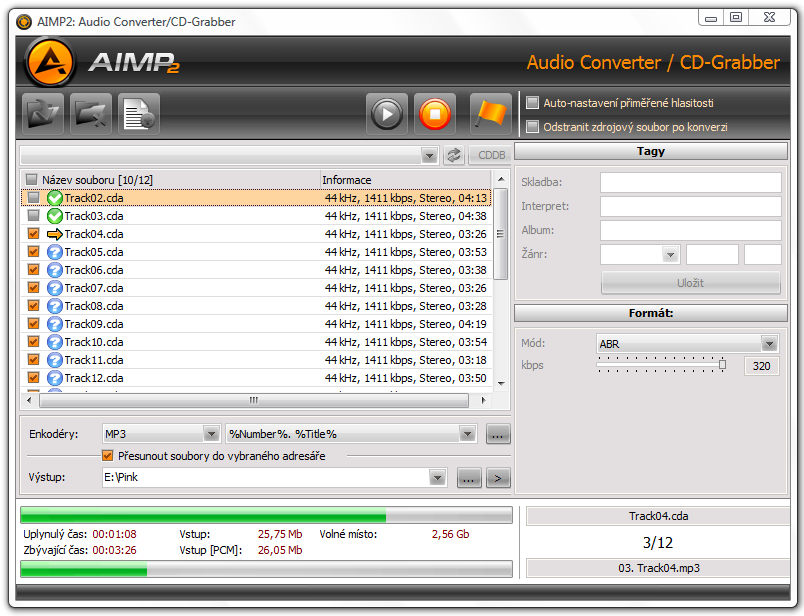Click the CDDB button
The image size is (804, 616).
(491, 155)
